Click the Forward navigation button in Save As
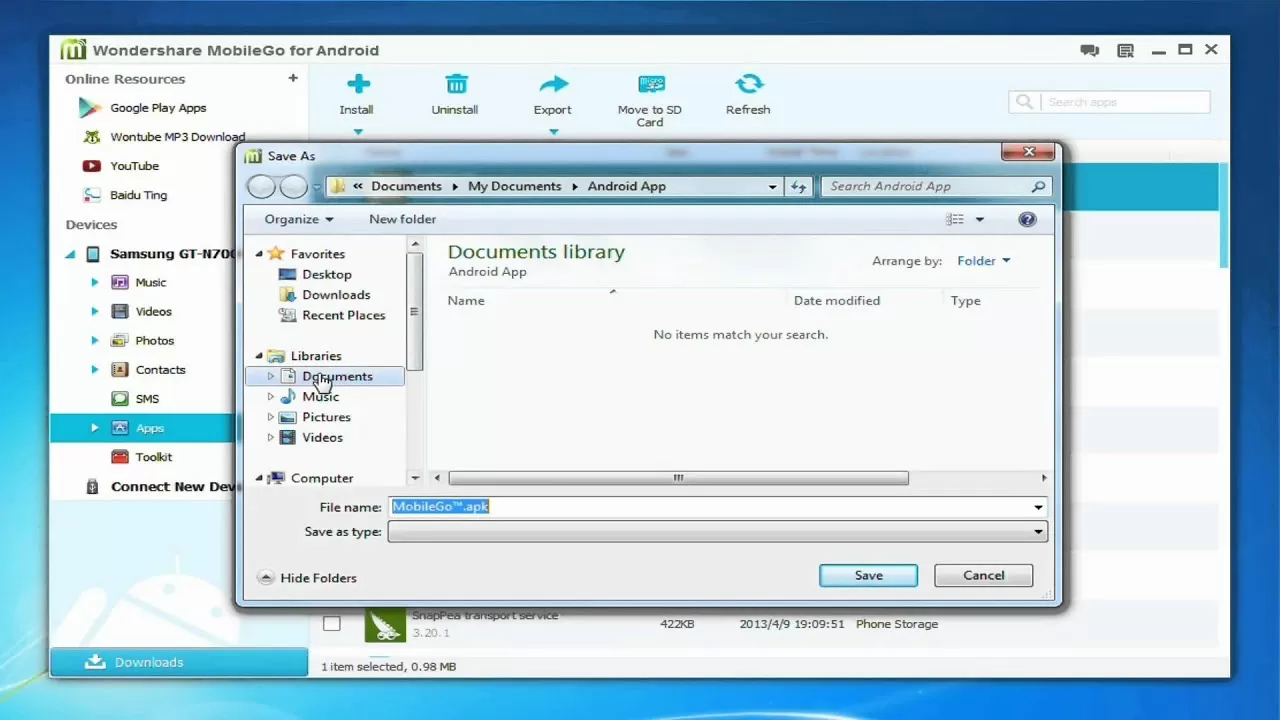This screenshot has width=1280, height=720. pos(293,186)
